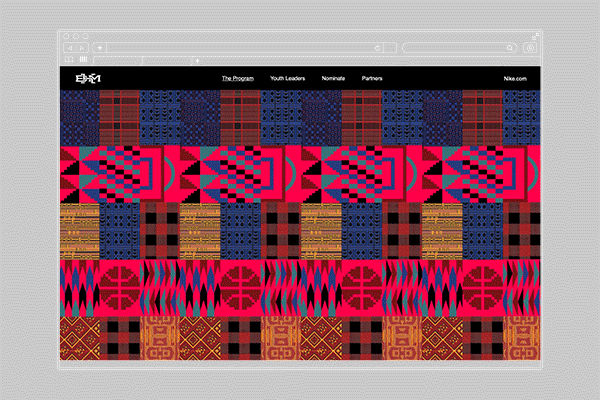Screen dimensions: 600x400
Task: Open The Program nav item
Action: coord(238,78)
